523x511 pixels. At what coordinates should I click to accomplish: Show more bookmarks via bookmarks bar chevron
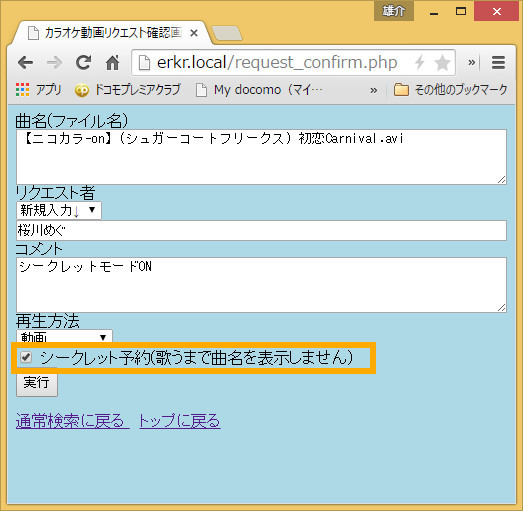pyautogui.click(x=374, y=90)
